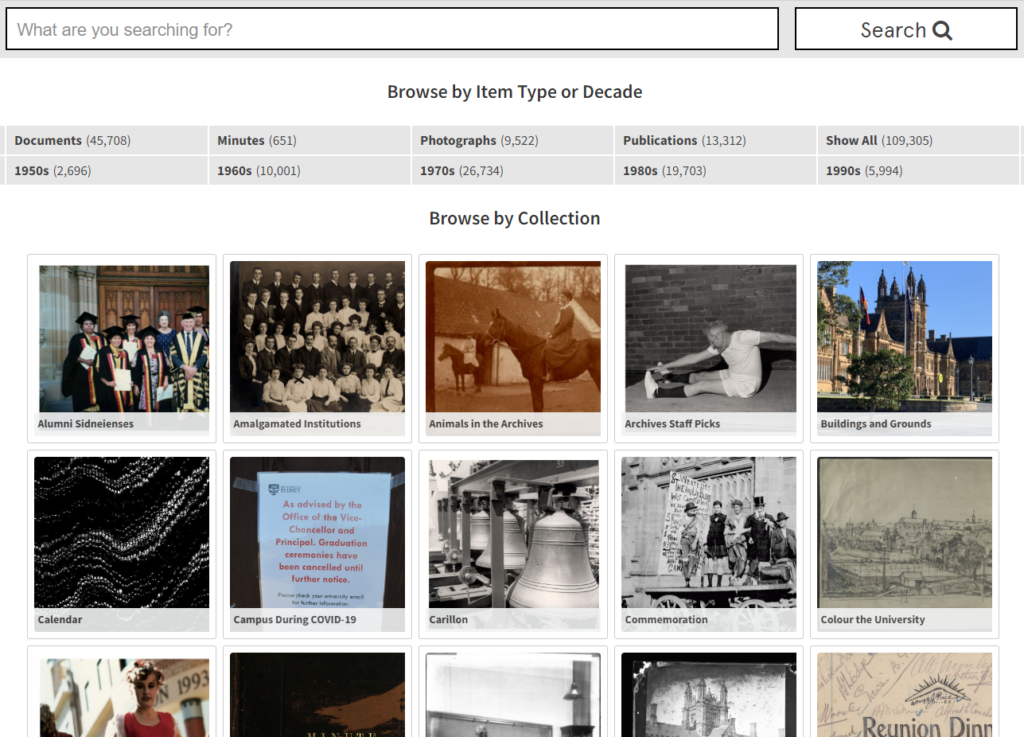Click the Amalgamated Institutions caption text
1024x737 pixels.
(297, 424)
